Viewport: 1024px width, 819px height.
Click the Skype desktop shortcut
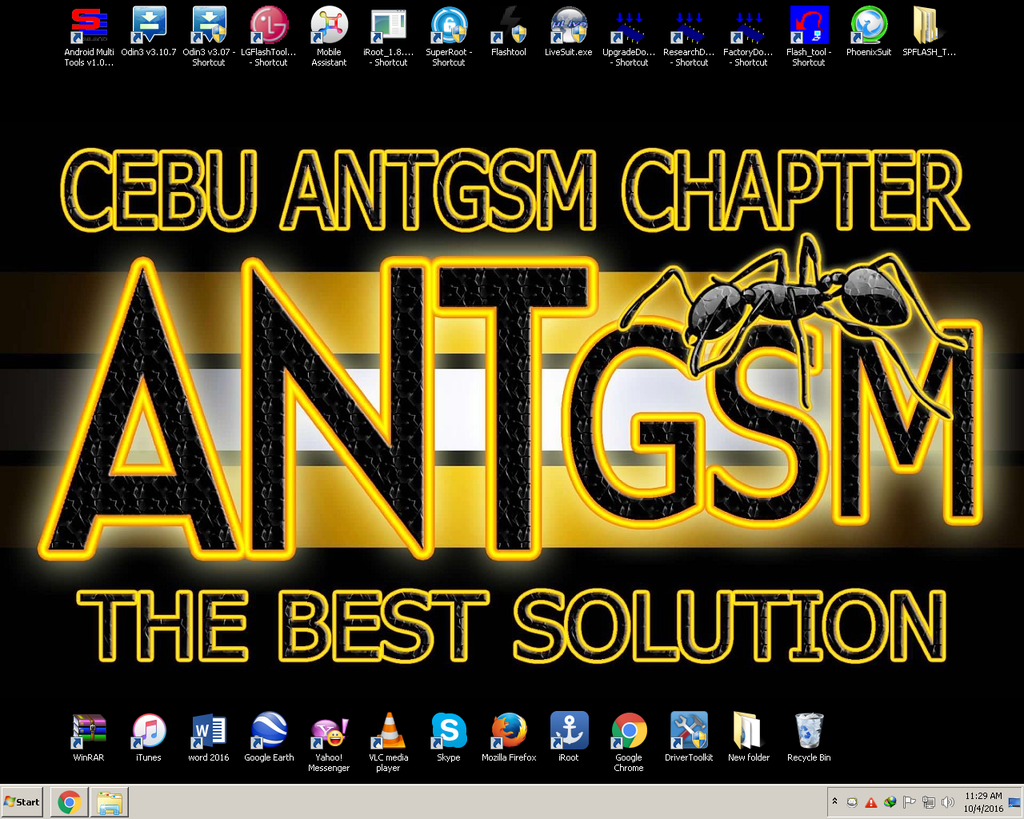click(448, 732)
